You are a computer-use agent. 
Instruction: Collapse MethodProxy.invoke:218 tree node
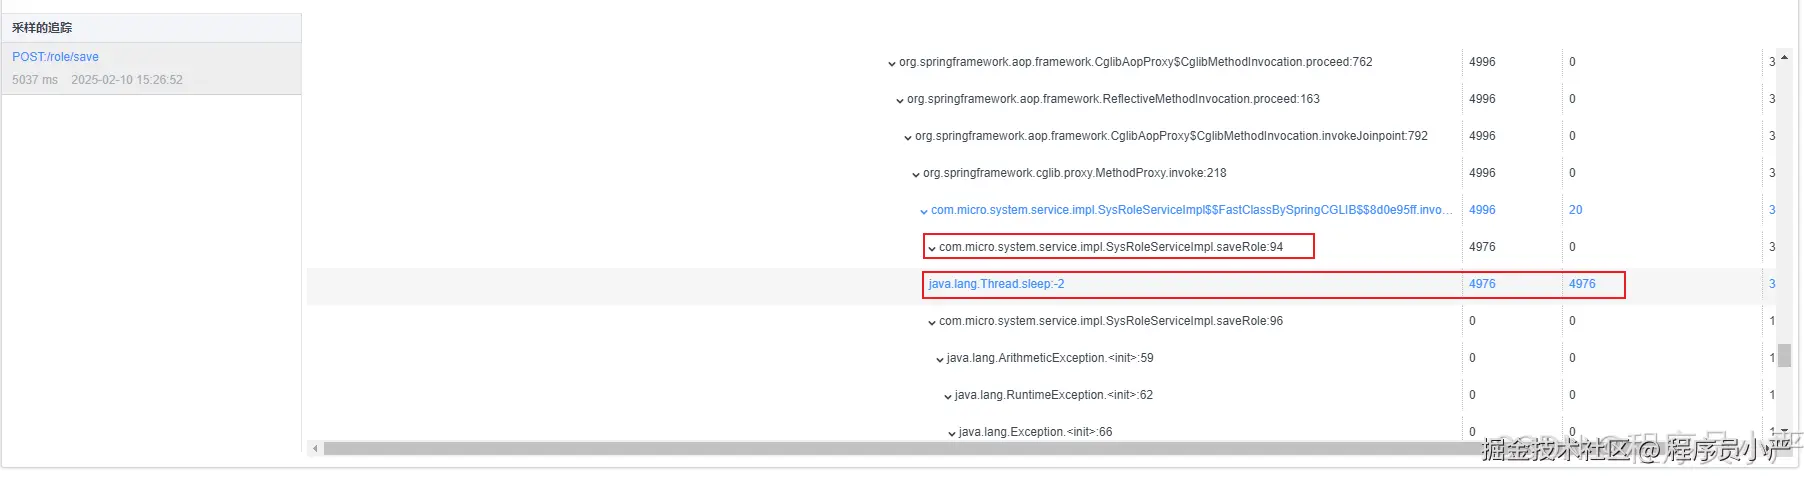pos(916,174)
